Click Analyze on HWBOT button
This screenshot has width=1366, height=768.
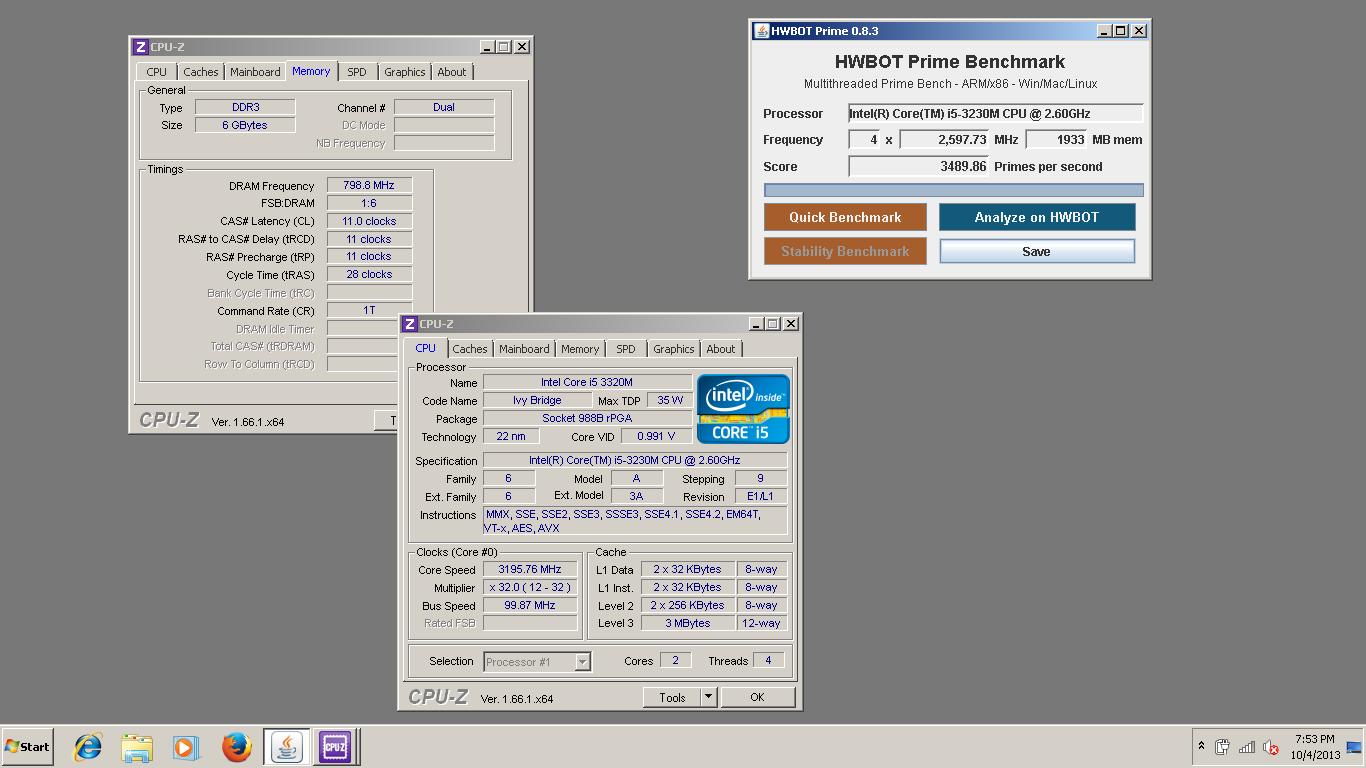click(1037, 217)
